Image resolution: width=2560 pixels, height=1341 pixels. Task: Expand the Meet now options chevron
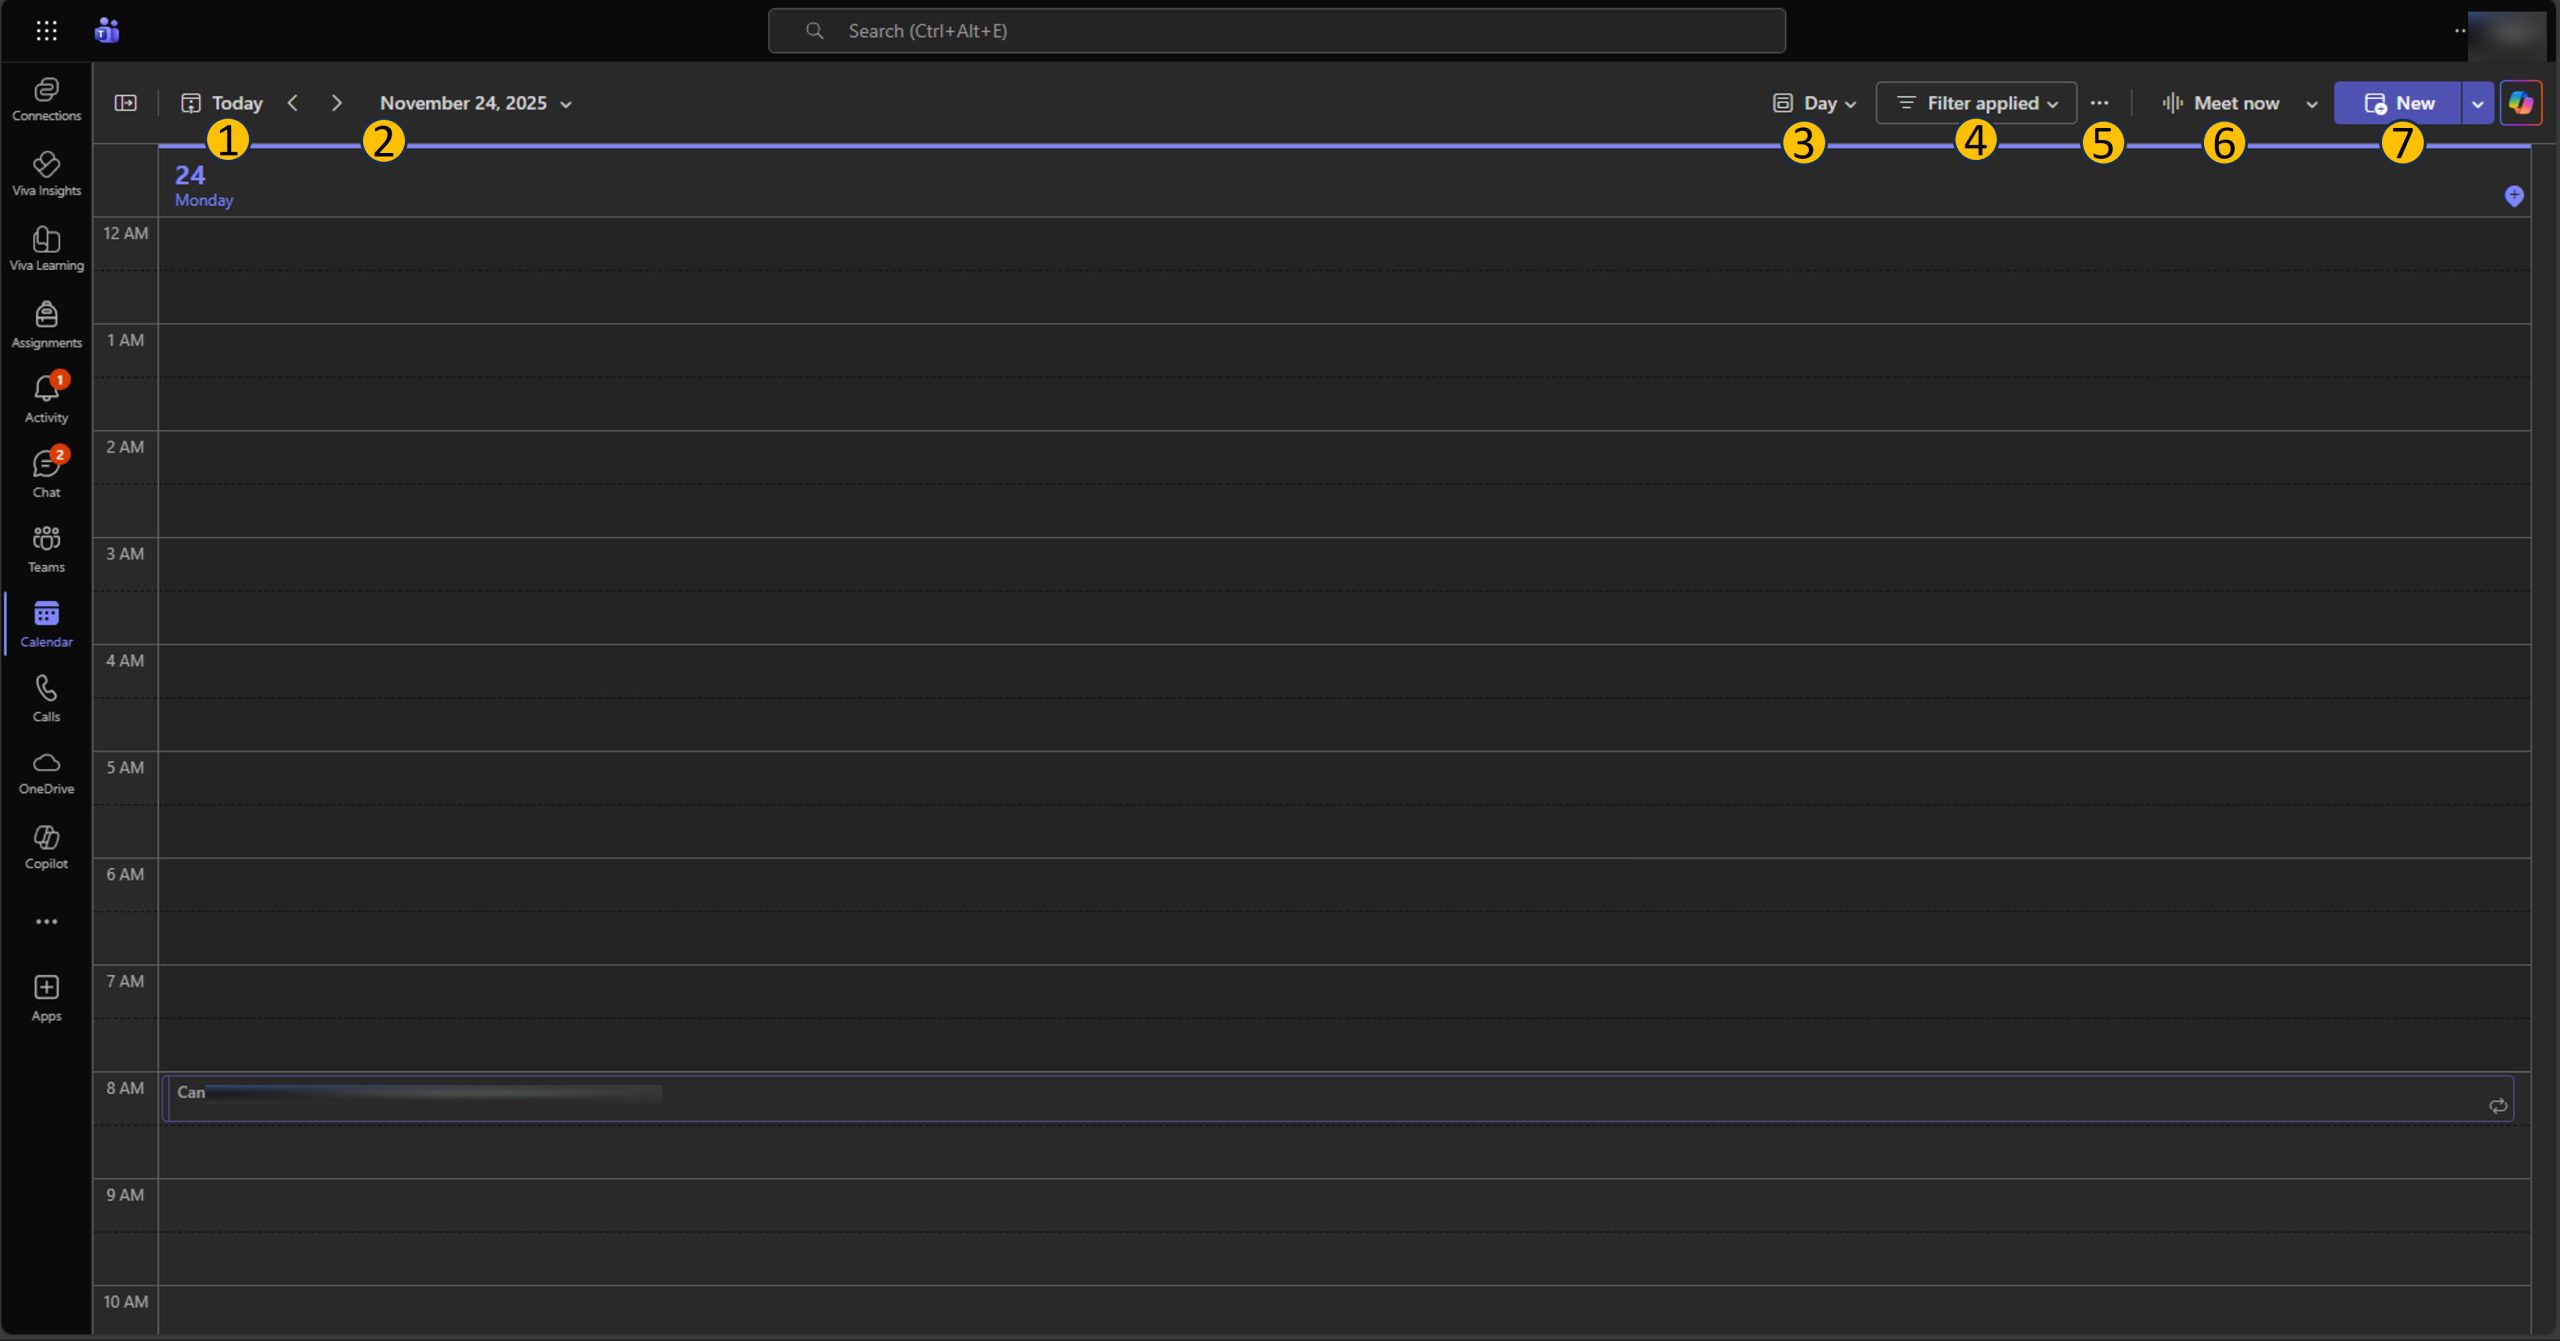[x=2311, y=103]
